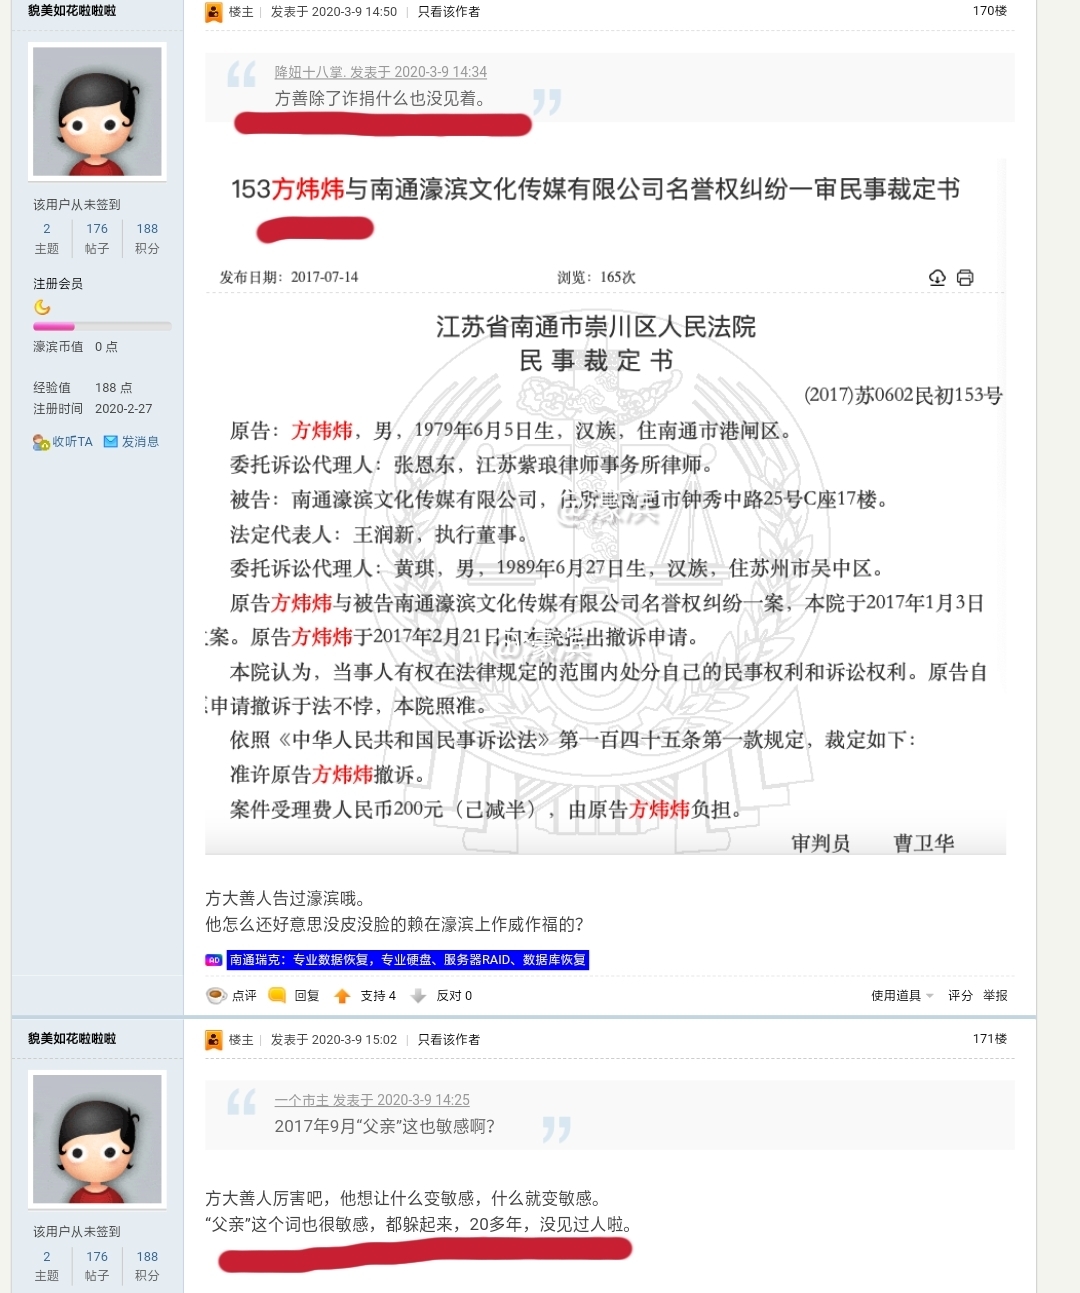Viewport: 1080px width, 1293px height.
Task: Click the 点评 comment icon
Action: (x=216, y=995)
